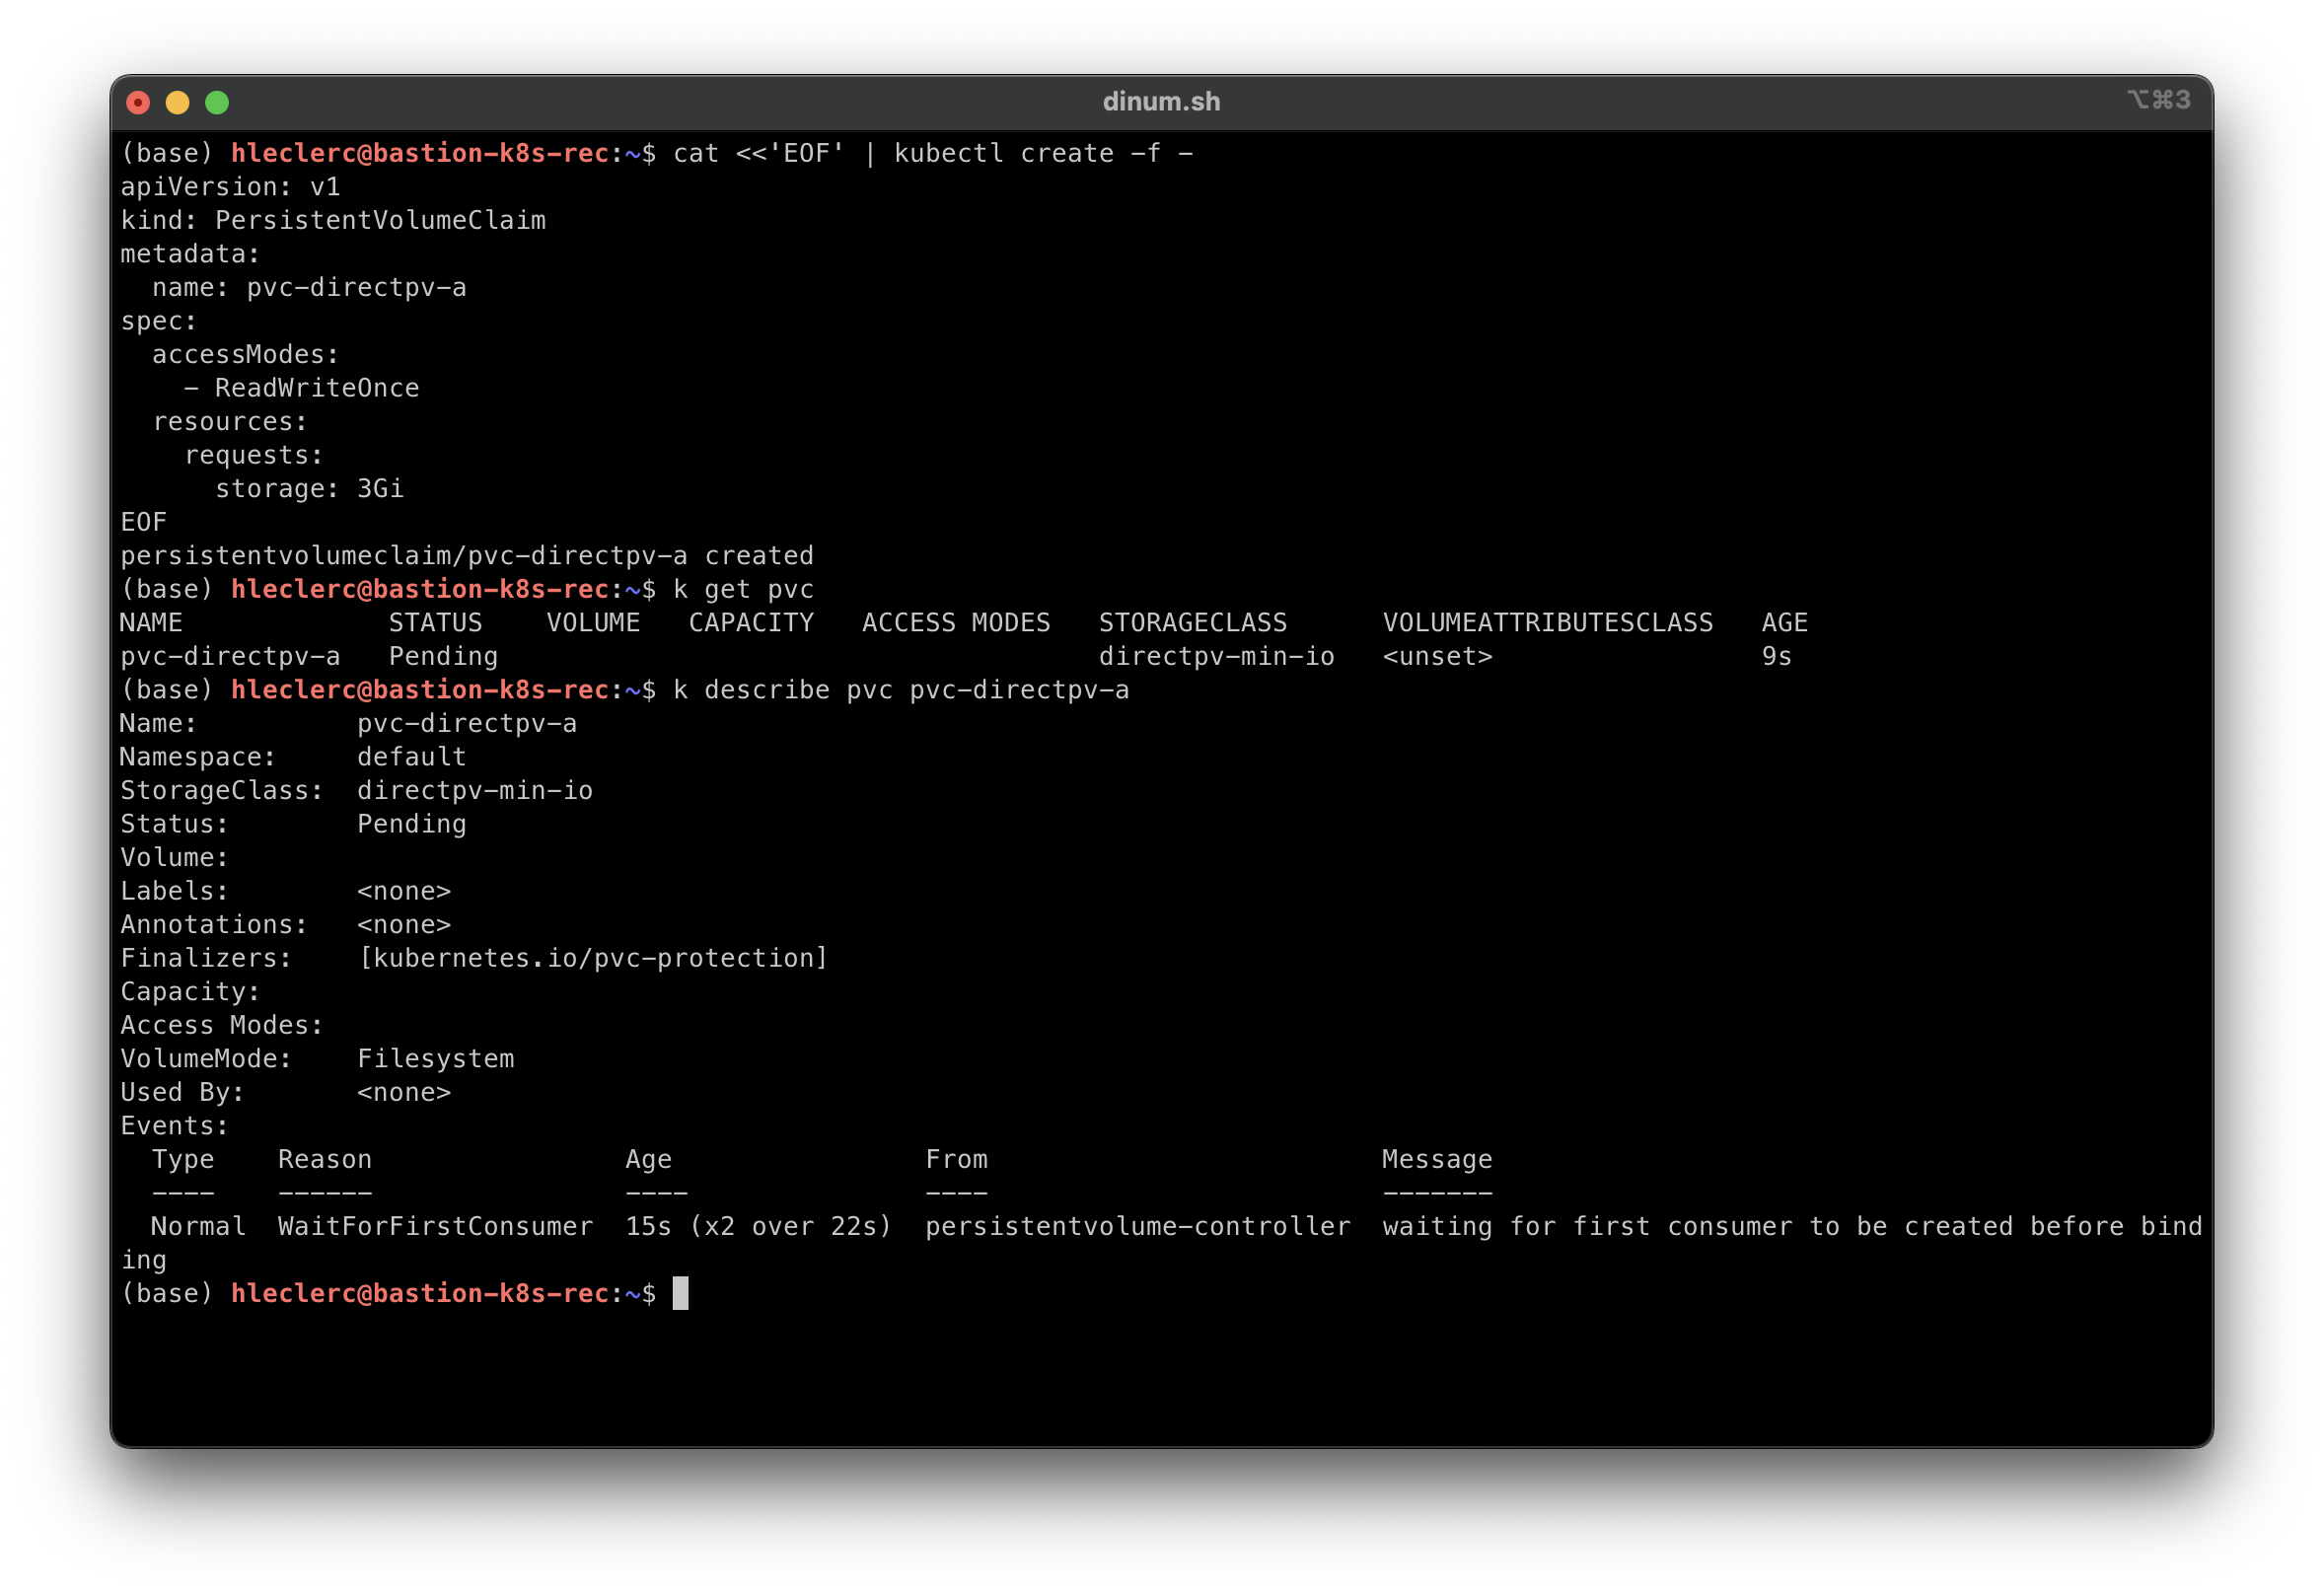Click 'persistentvolume-controller' in events
This screenshot has width=2324, height=1594.
click(x=1137, y=1226)
